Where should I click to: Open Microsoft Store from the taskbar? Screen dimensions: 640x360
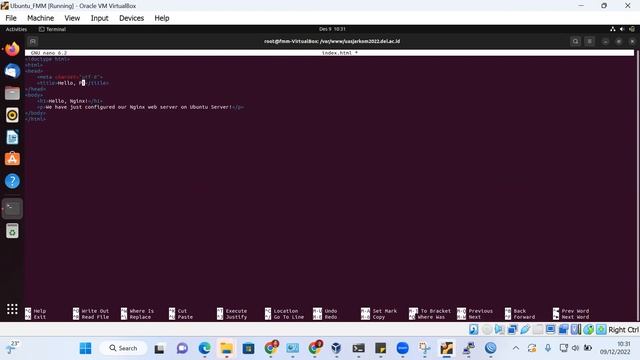(x=248, y=348)
